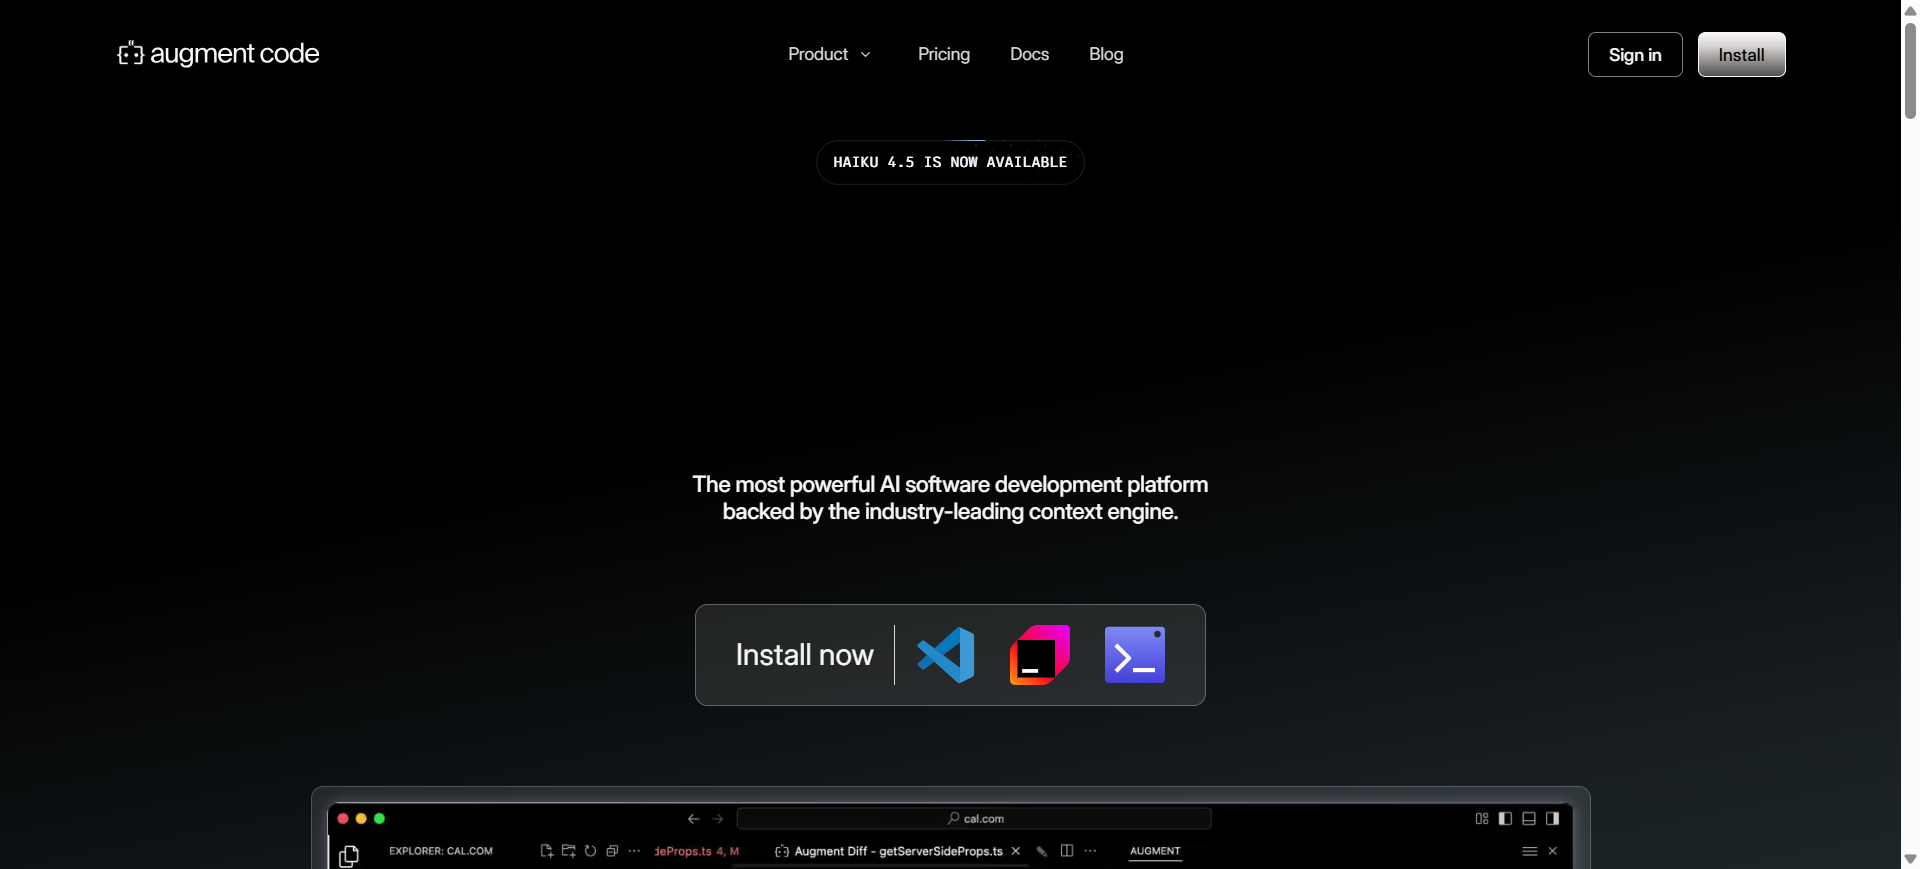Click the Sign in button
Screen dimensions: 1920x869
[1635, 55]
